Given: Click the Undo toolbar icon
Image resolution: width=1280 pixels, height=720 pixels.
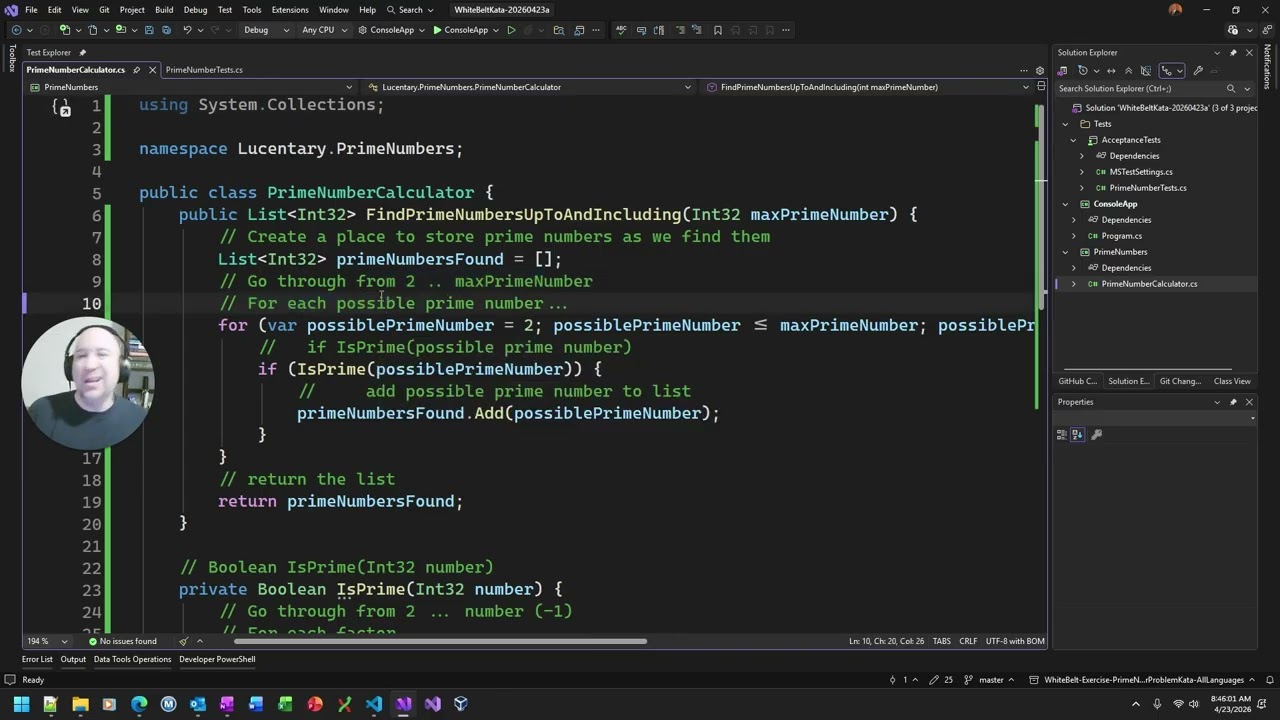Looking at the screenshot, I should click(187, 30).
